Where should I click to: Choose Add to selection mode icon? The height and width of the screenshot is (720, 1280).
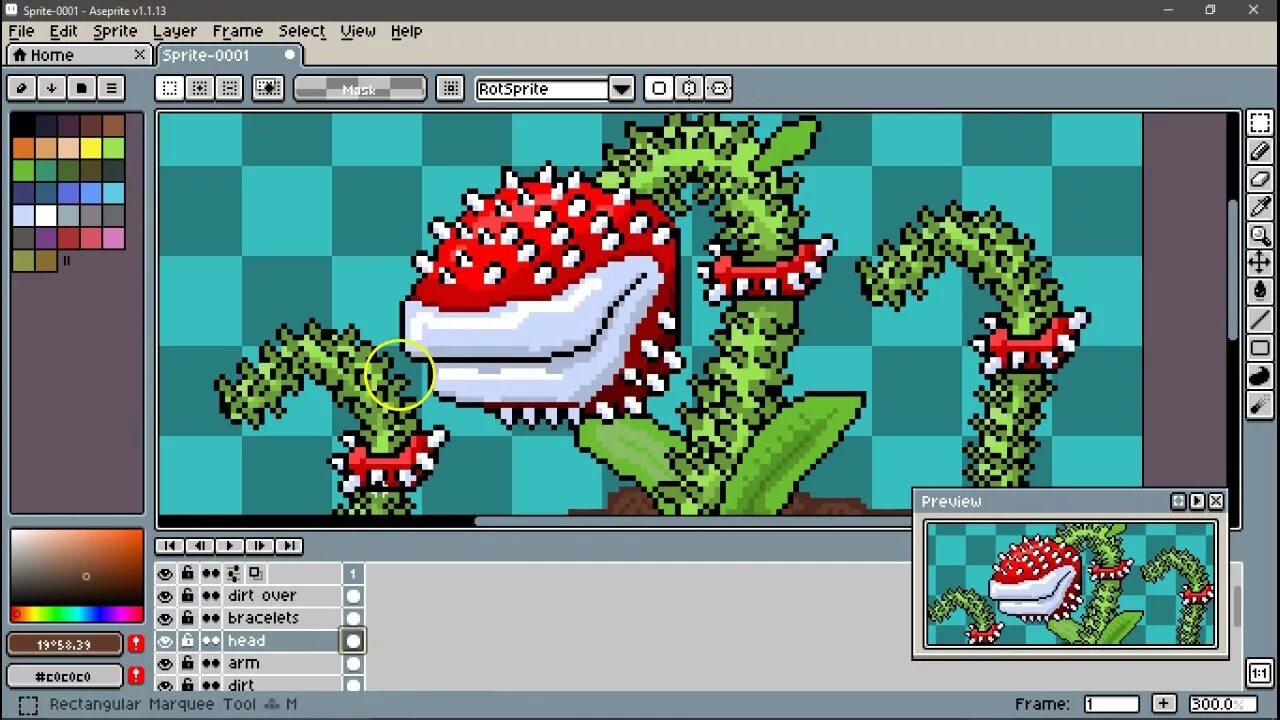point(200,88)
